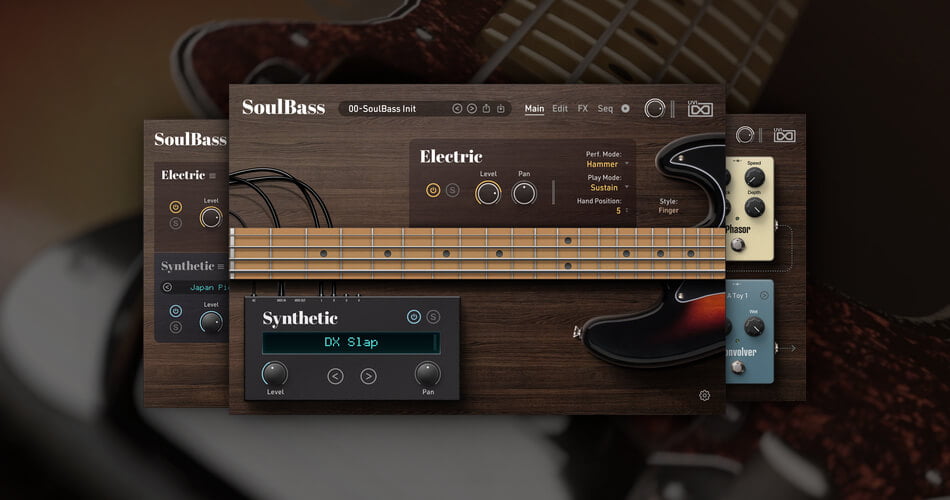Select the previous Synthetic preset arrow below DX Slap
The width and height of the screenshot is (950, 500).
(335, 376)
